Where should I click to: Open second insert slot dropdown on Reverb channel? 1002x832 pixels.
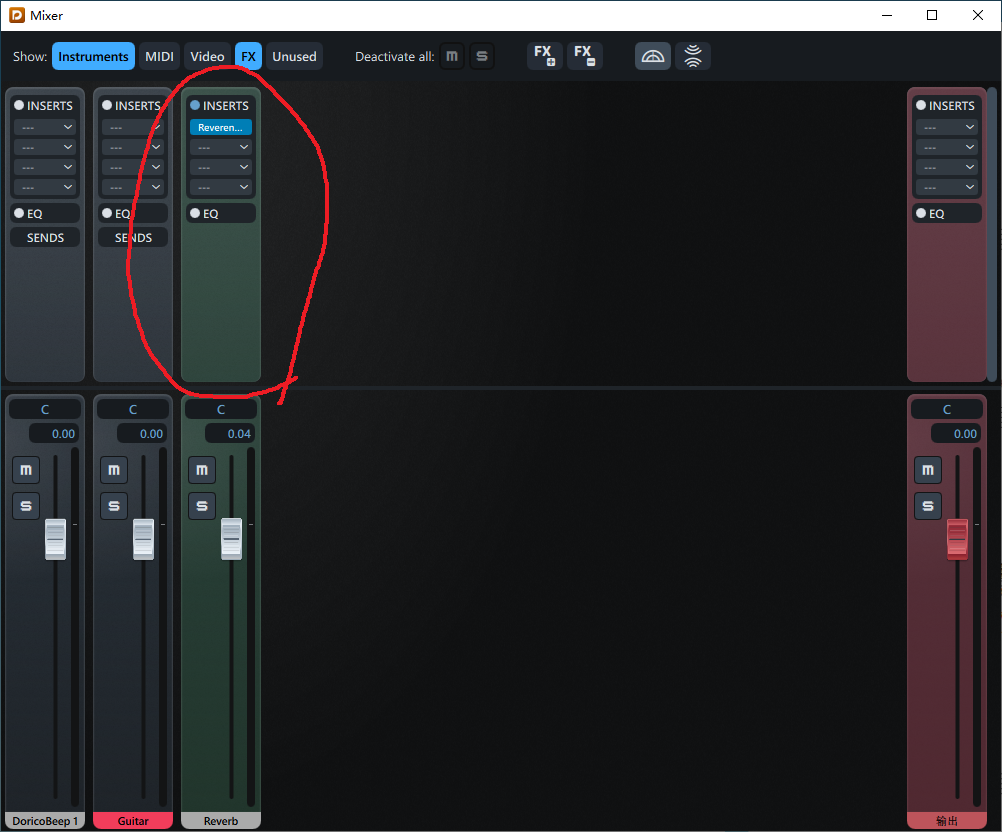[221, 147]
